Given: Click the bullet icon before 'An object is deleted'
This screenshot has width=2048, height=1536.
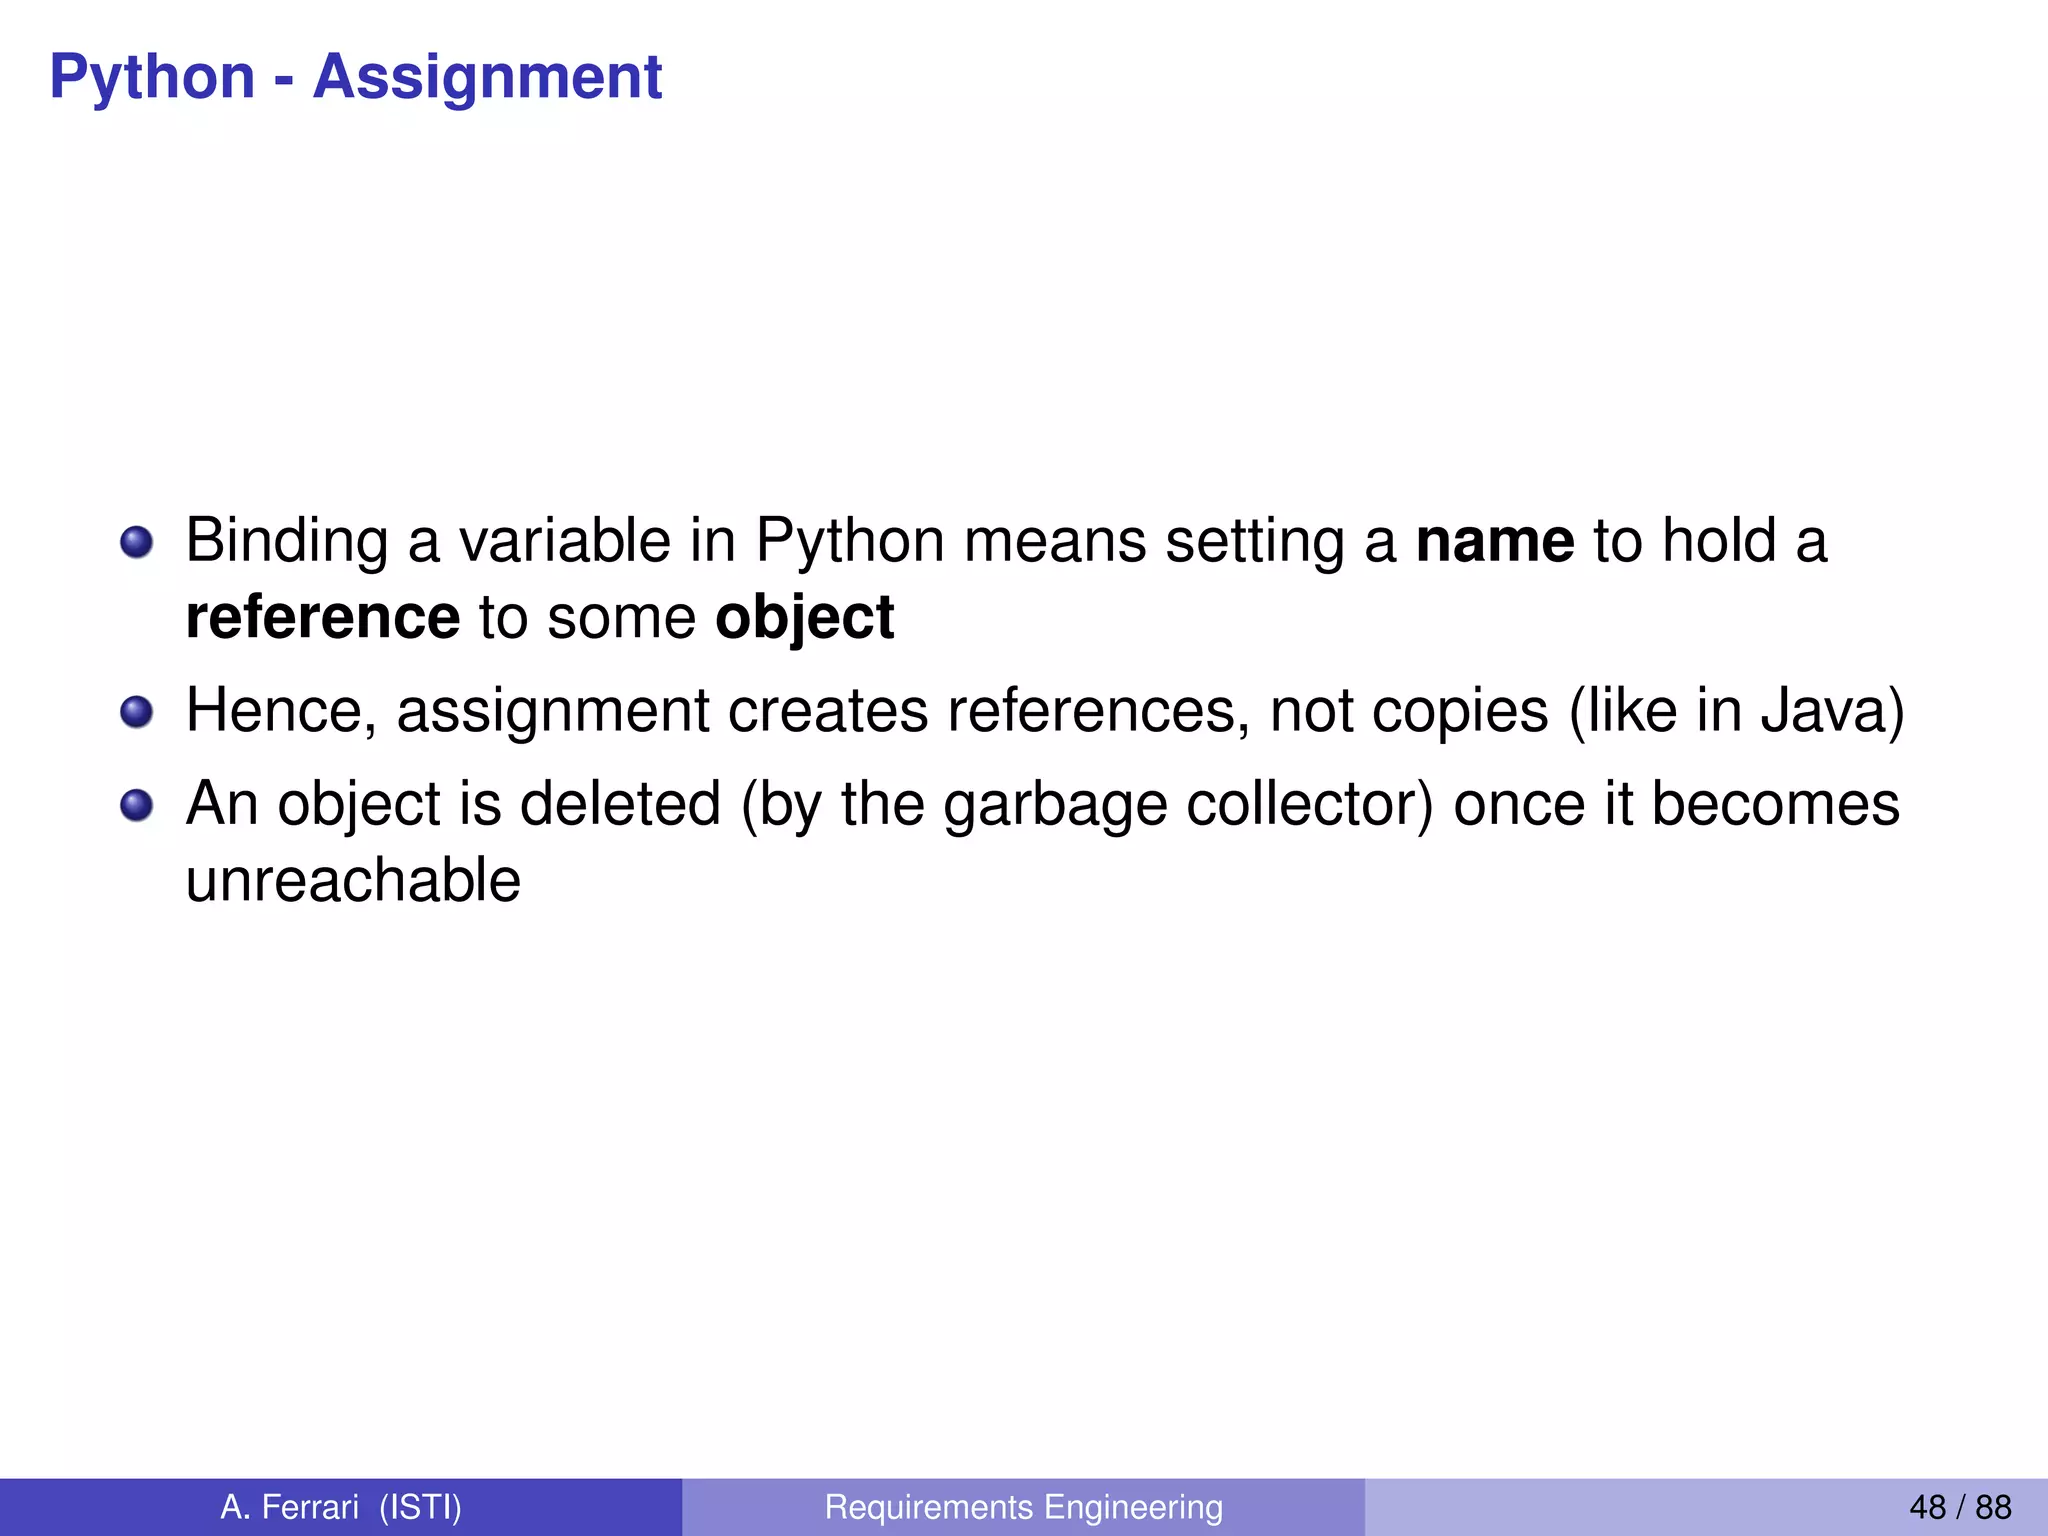Looking at the screenshot, I should [136, 805].
